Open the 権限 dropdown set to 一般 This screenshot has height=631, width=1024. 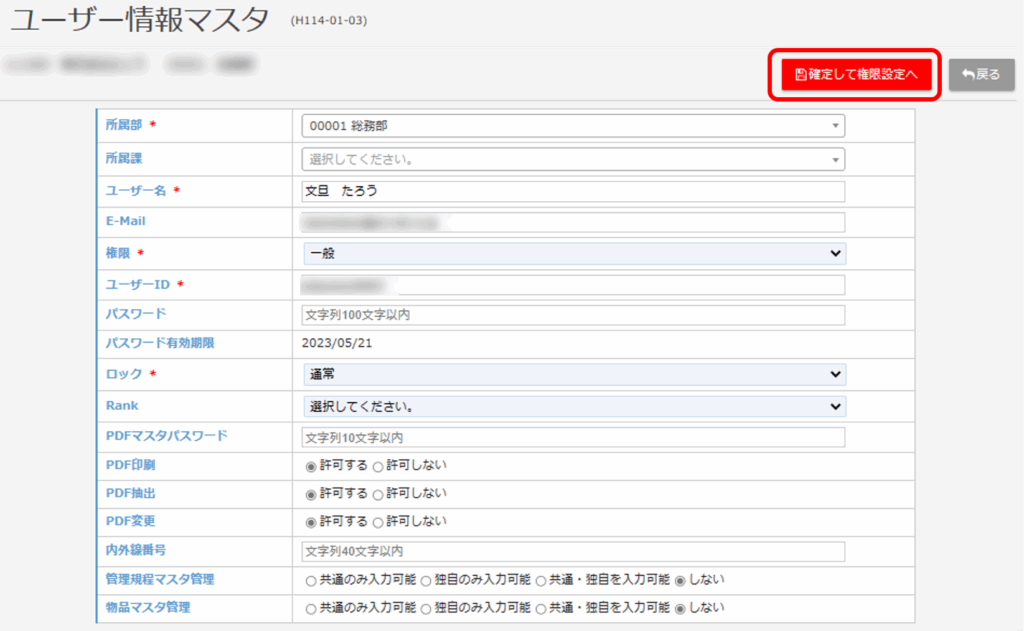(574, 254)
